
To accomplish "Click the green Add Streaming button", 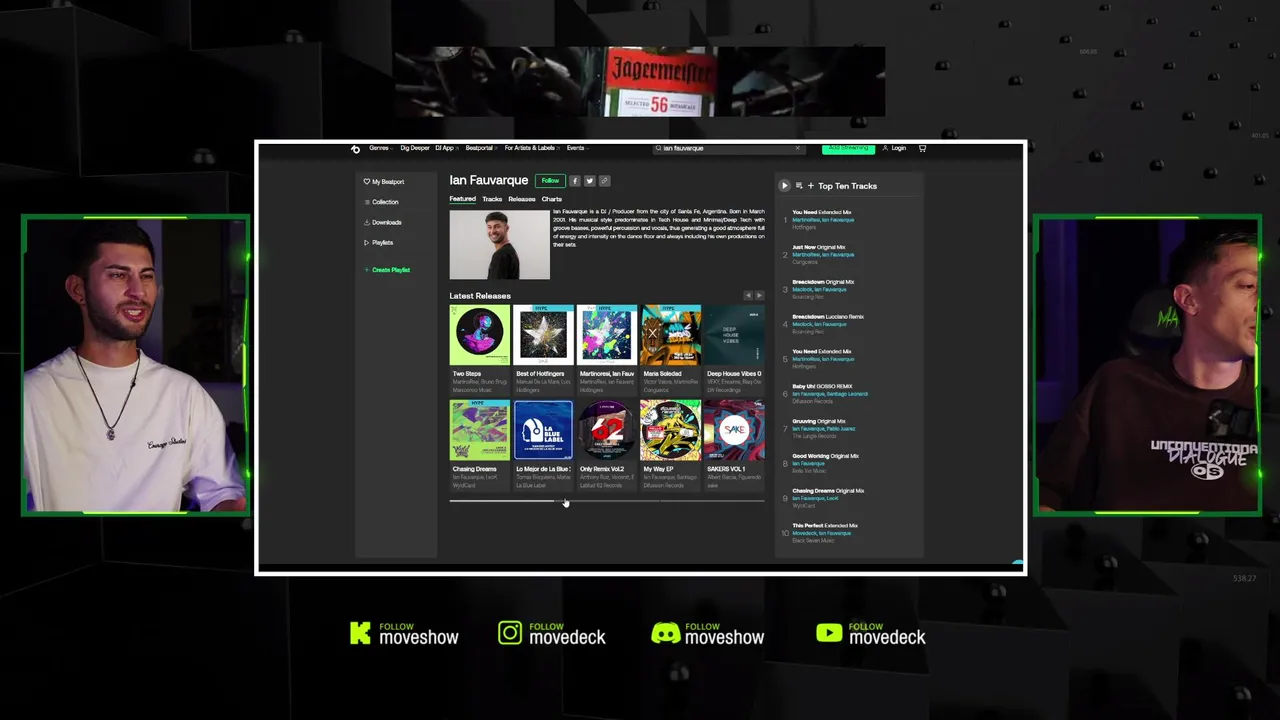I will pos(848,148).
